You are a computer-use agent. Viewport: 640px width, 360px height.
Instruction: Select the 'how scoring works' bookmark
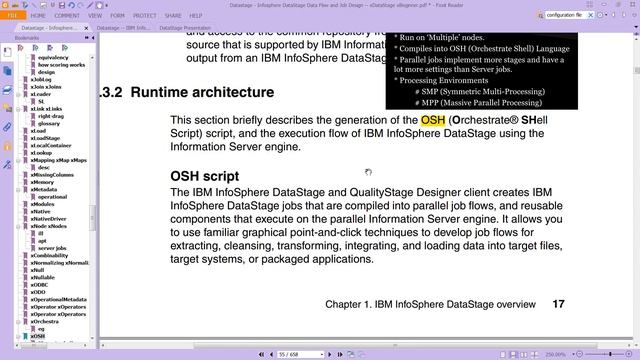coord(61,64)
